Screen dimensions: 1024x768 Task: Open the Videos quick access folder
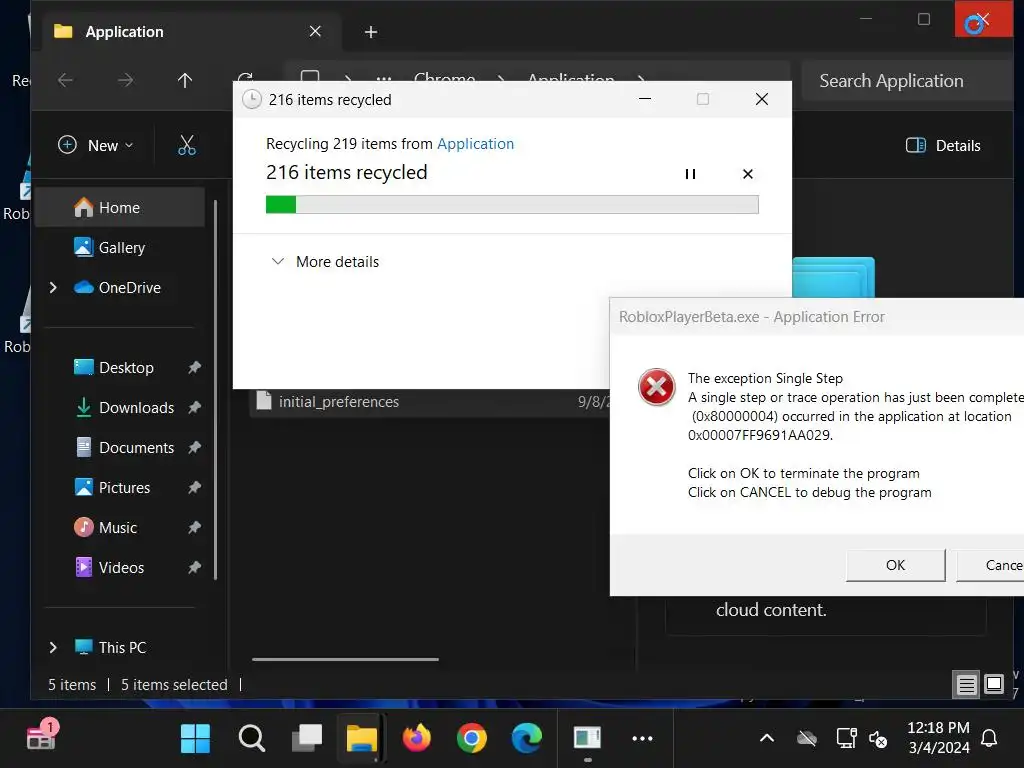coord(121,567)
